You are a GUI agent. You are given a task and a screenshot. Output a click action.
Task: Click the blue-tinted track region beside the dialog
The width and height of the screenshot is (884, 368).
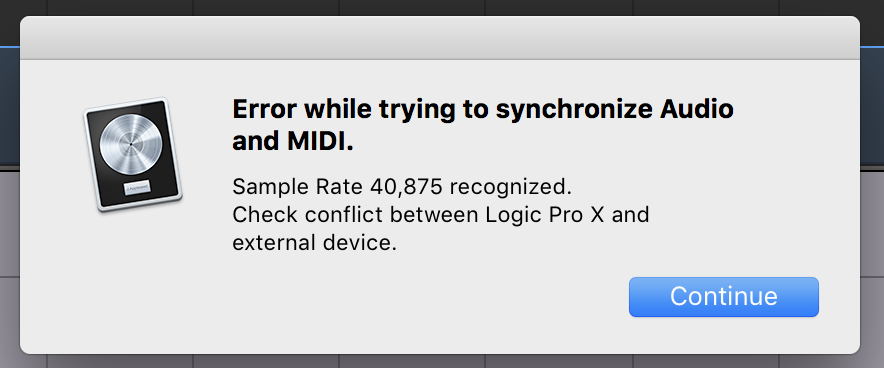tap(872, 107)
